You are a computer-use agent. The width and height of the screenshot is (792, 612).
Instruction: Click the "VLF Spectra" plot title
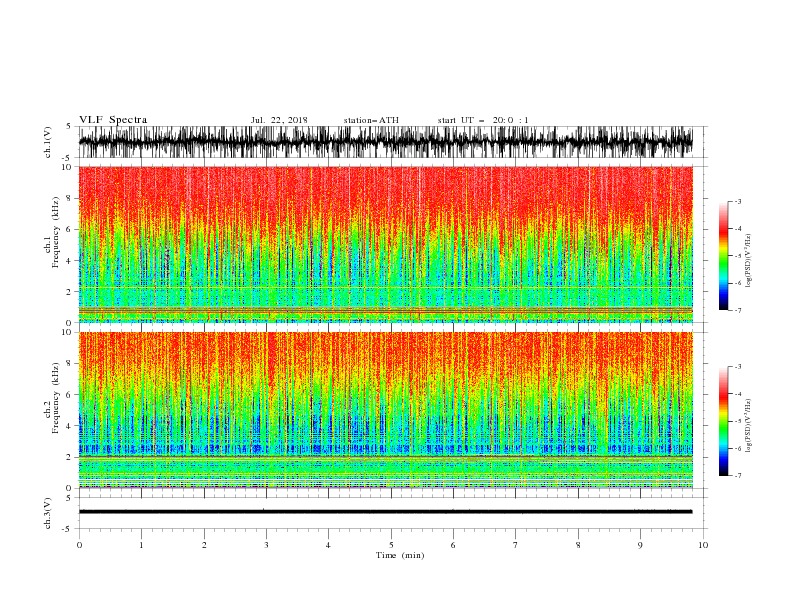113,120
